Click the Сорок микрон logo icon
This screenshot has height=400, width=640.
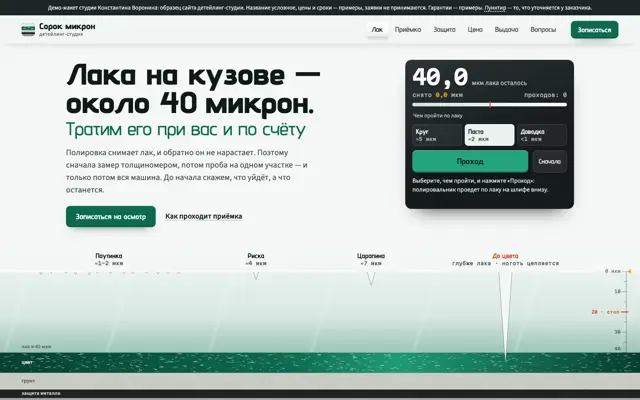[x=28, y=29]
